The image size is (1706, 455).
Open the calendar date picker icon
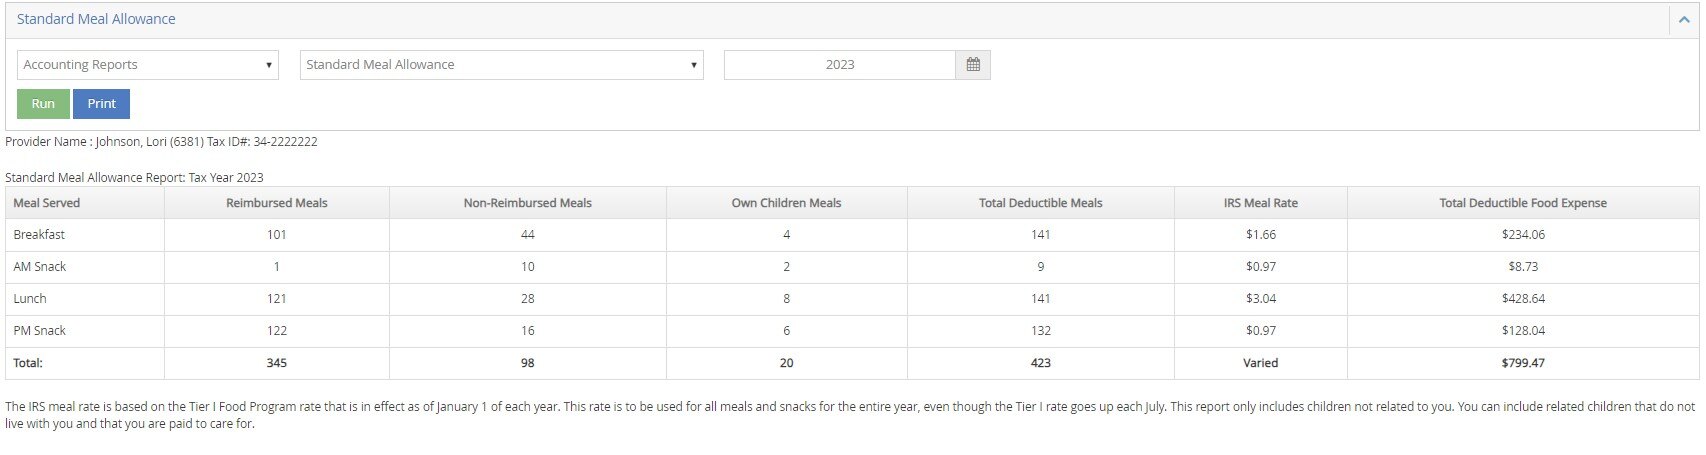click(x=973, y=65)
